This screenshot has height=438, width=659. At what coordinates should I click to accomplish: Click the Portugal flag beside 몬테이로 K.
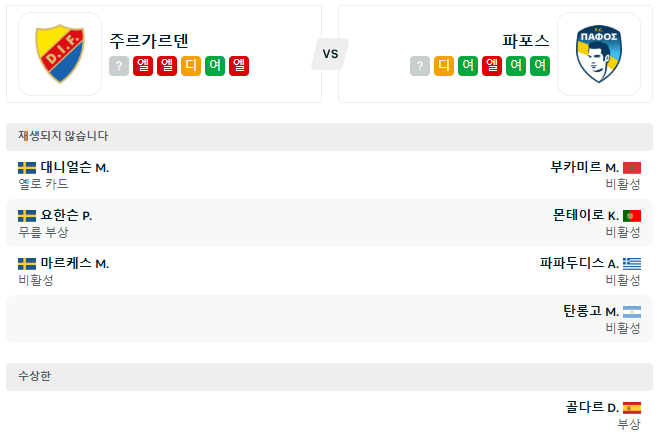click(631, 216)
